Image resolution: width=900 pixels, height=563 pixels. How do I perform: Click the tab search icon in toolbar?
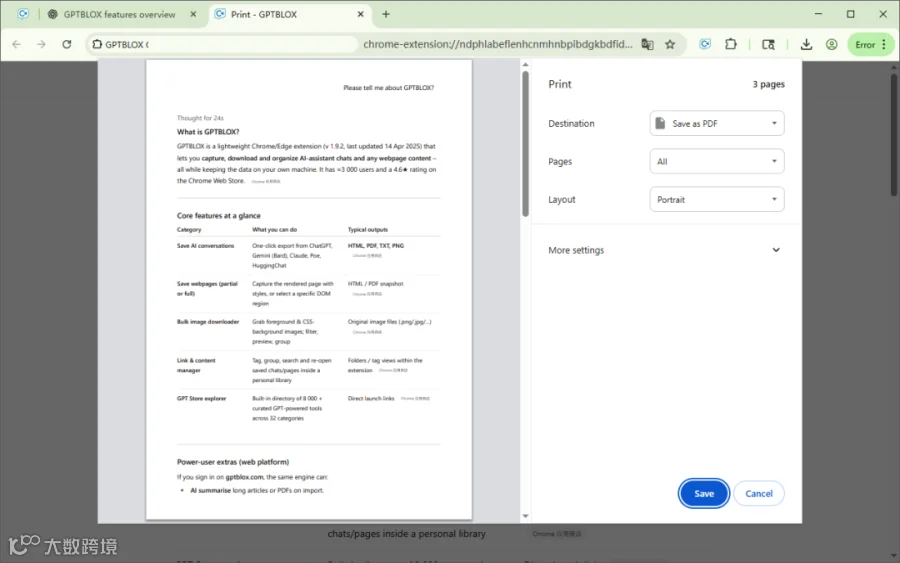[x=768, y=44]
